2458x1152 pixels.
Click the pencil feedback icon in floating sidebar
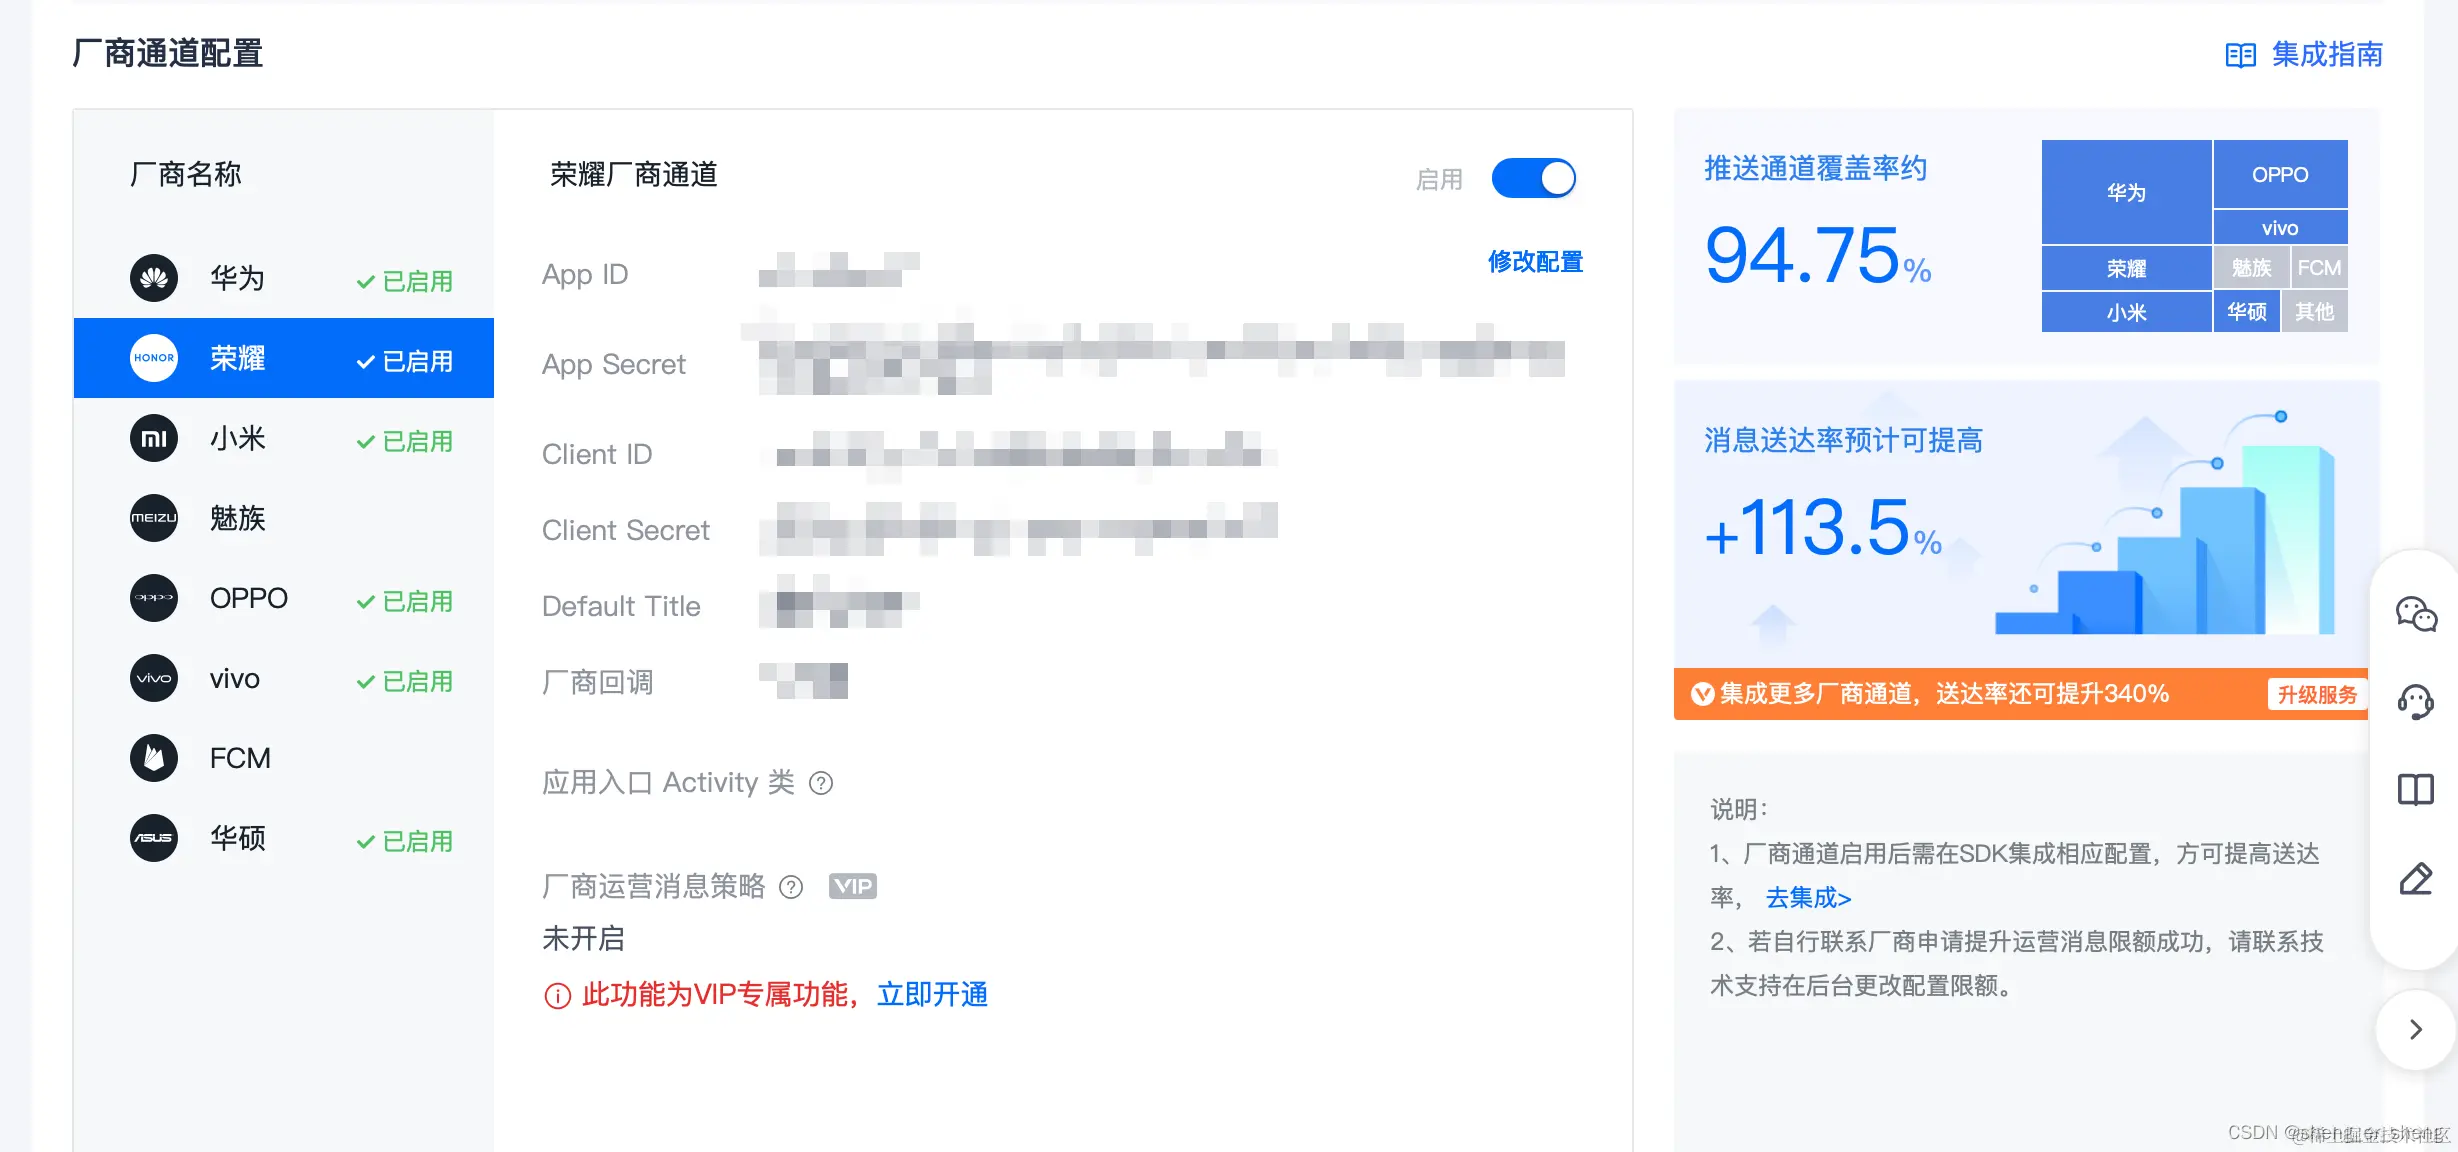tap(2418, 879)
